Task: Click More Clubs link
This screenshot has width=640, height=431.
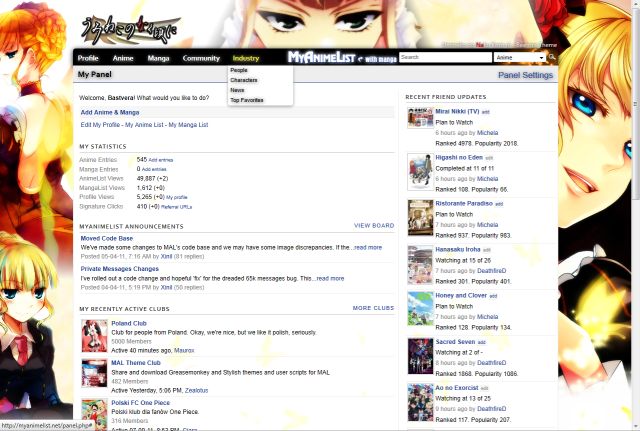Action: click(373, 308)
